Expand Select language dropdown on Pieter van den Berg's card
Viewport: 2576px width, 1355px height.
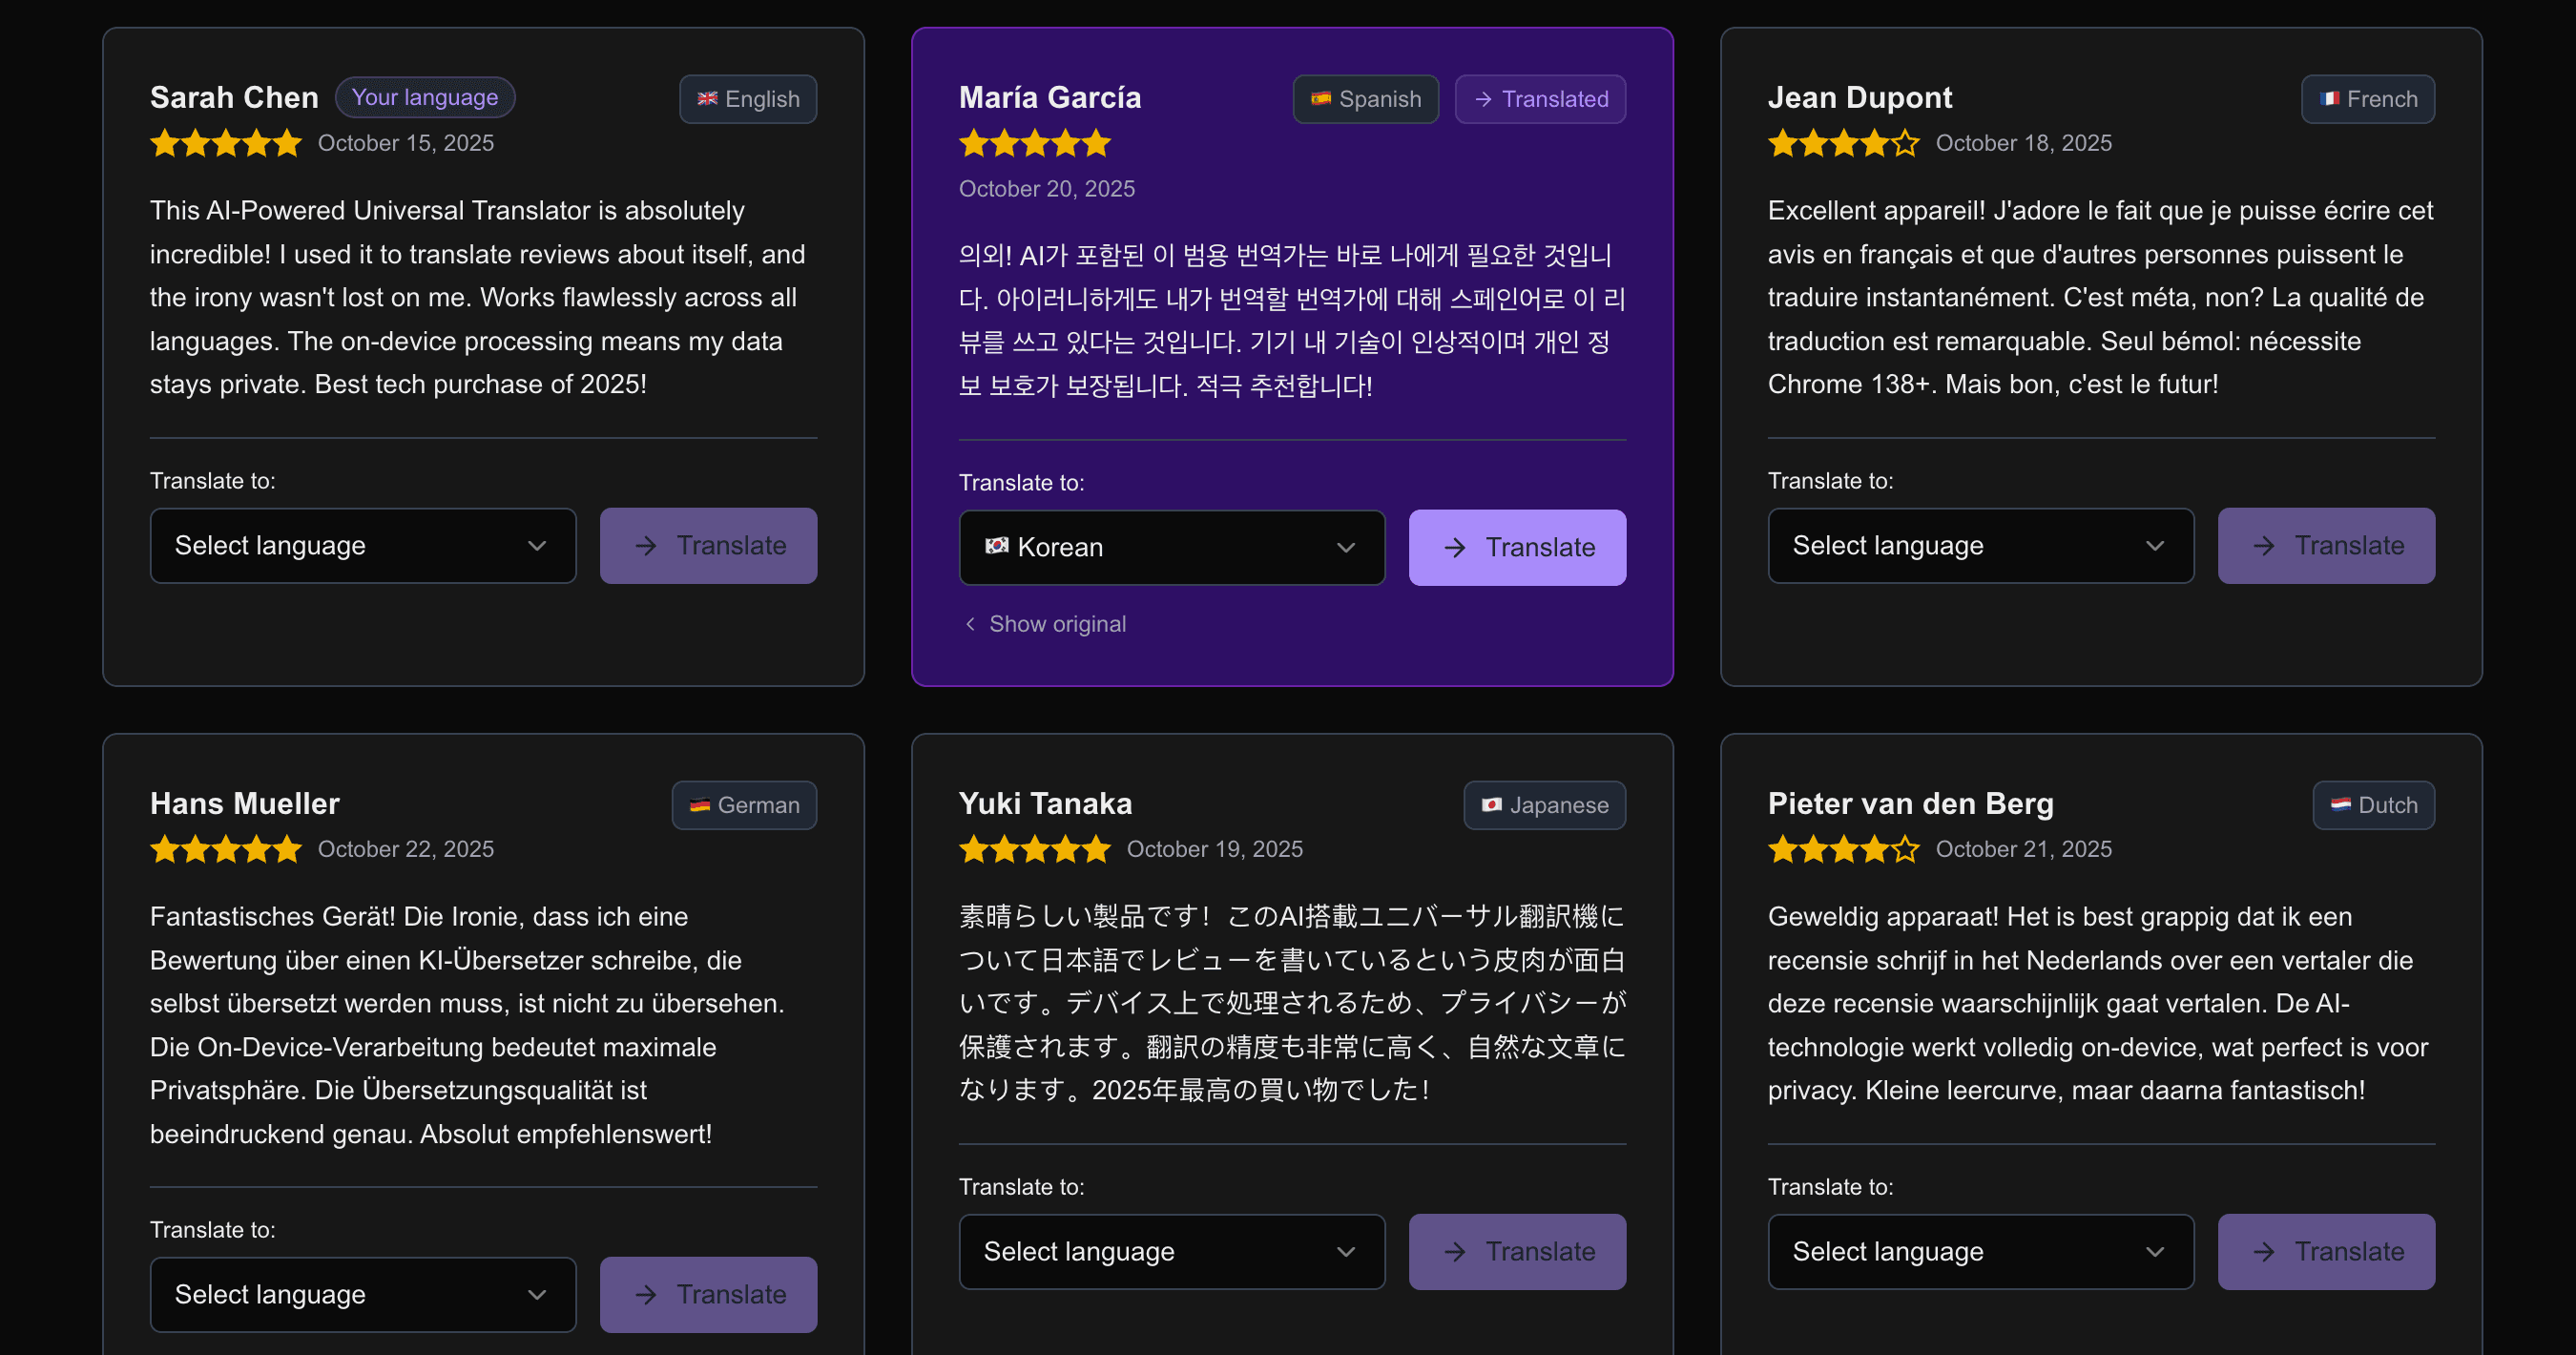pos(1980,1251)
